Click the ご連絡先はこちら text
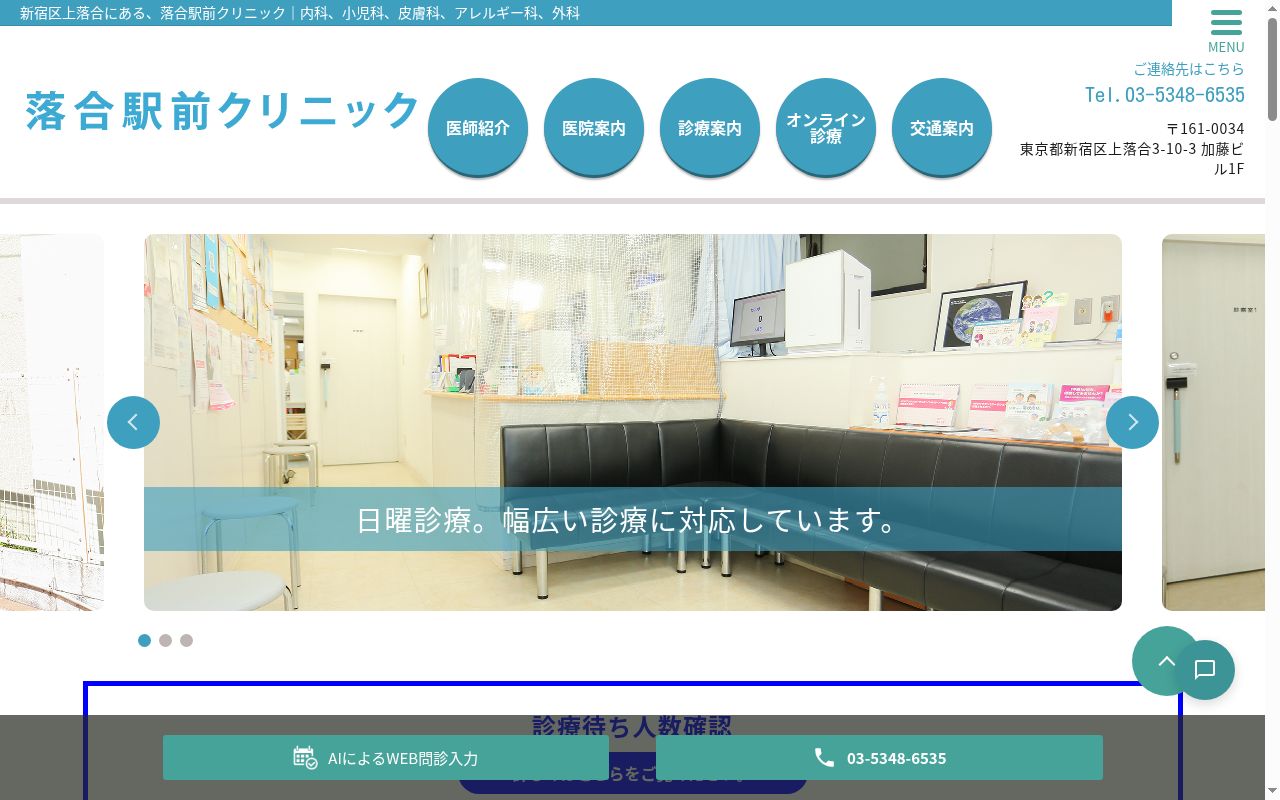 coord(1189,69)
